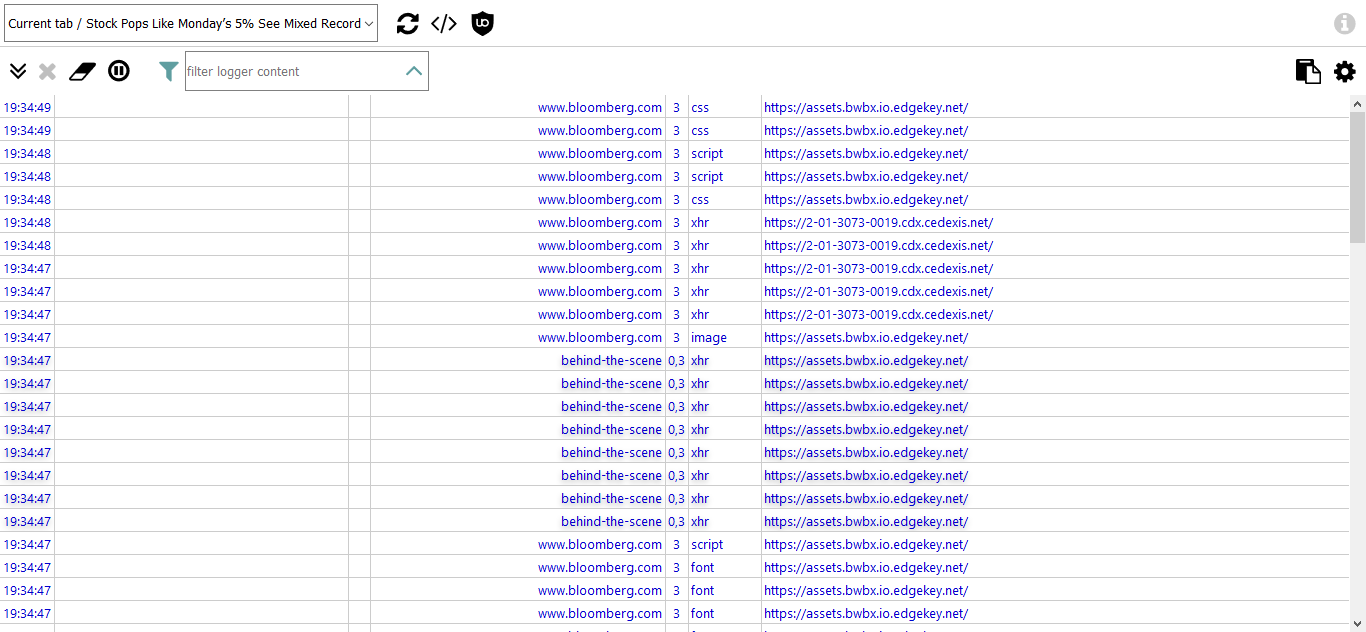Export logger content via clipboard icon
The width and height of the screenshot is (1366, 632).
(1308, 71)
